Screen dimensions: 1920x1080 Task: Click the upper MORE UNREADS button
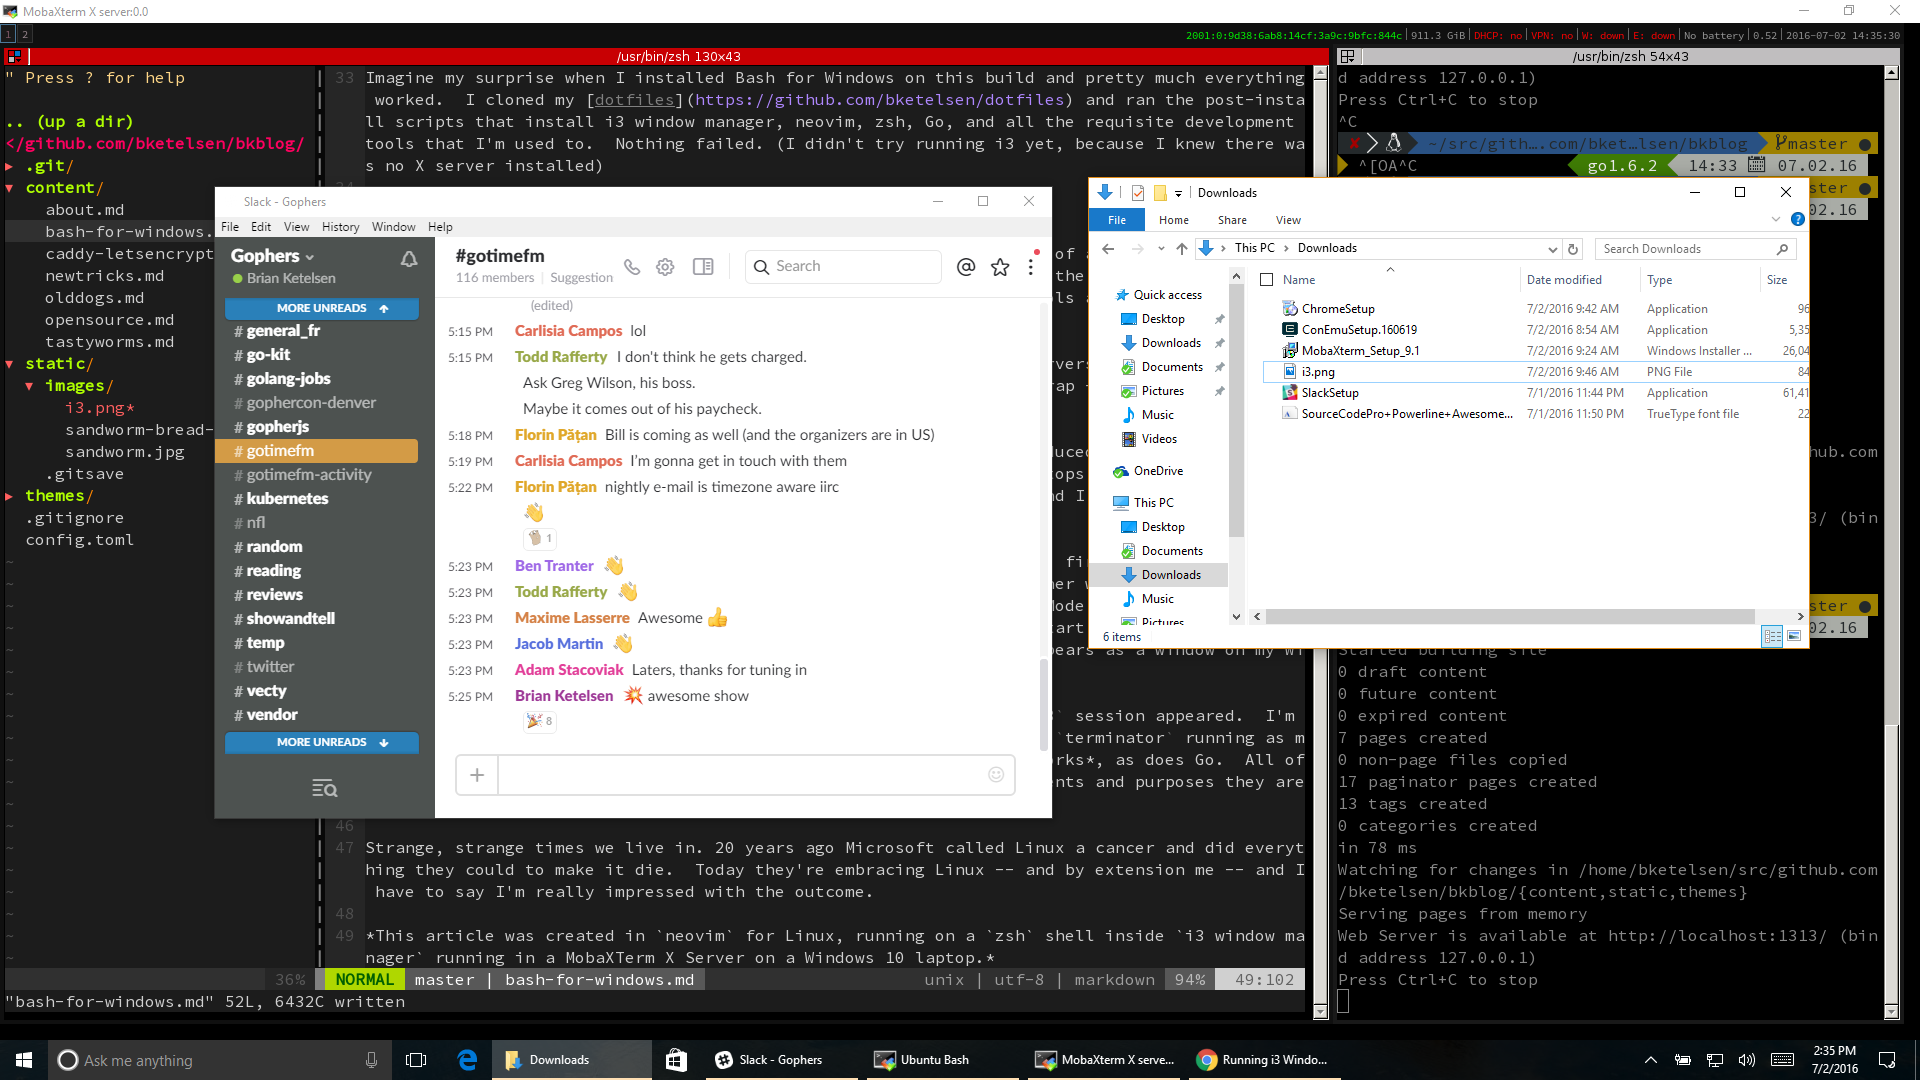(322, 308)
